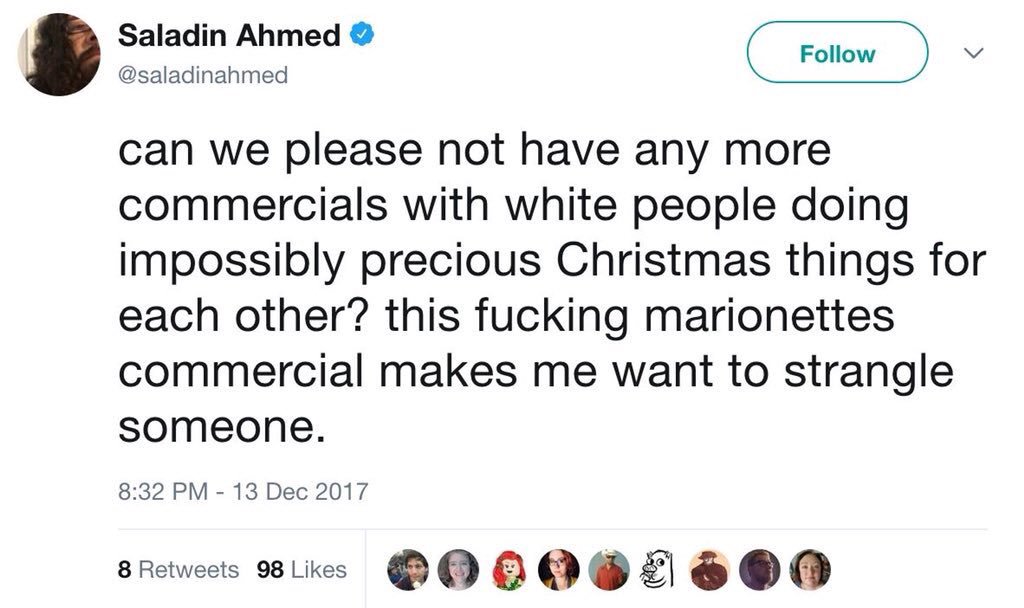1024x608 pixels.
Task: View the 98 Likes list
Action: click(x=301, y=570)
